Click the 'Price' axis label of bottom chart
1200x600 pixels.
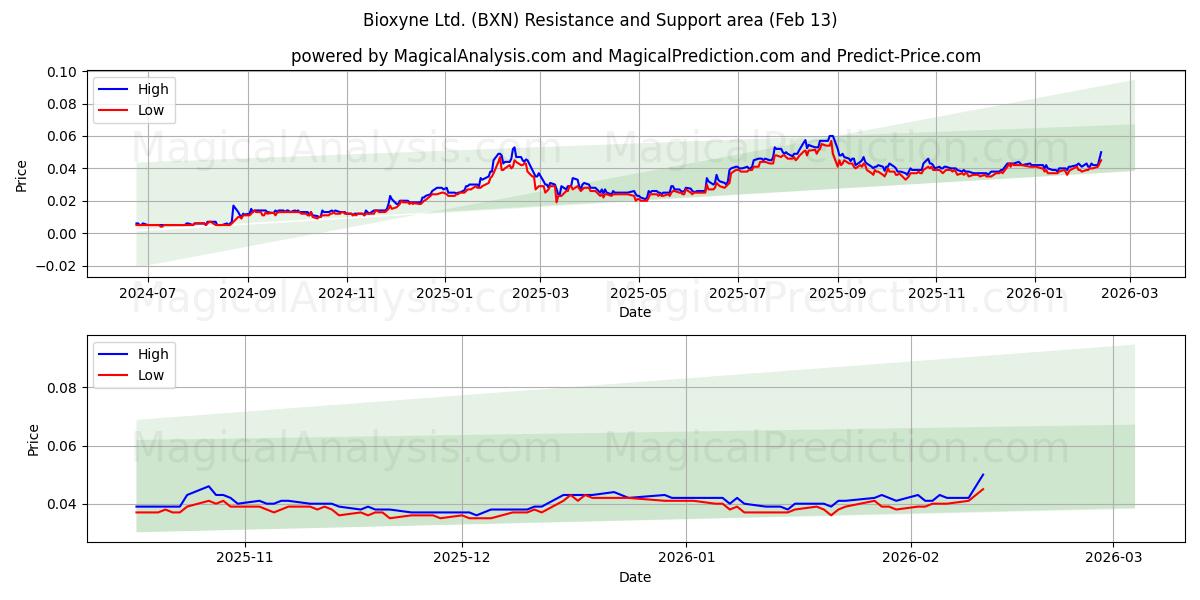point(34,440)
